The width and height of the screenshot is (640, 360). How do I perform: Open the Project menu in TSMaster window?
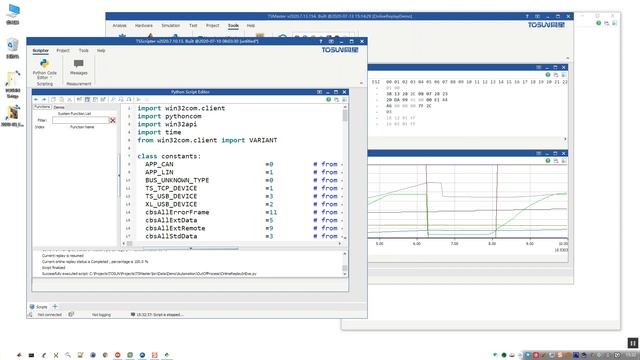coord(213,25)
